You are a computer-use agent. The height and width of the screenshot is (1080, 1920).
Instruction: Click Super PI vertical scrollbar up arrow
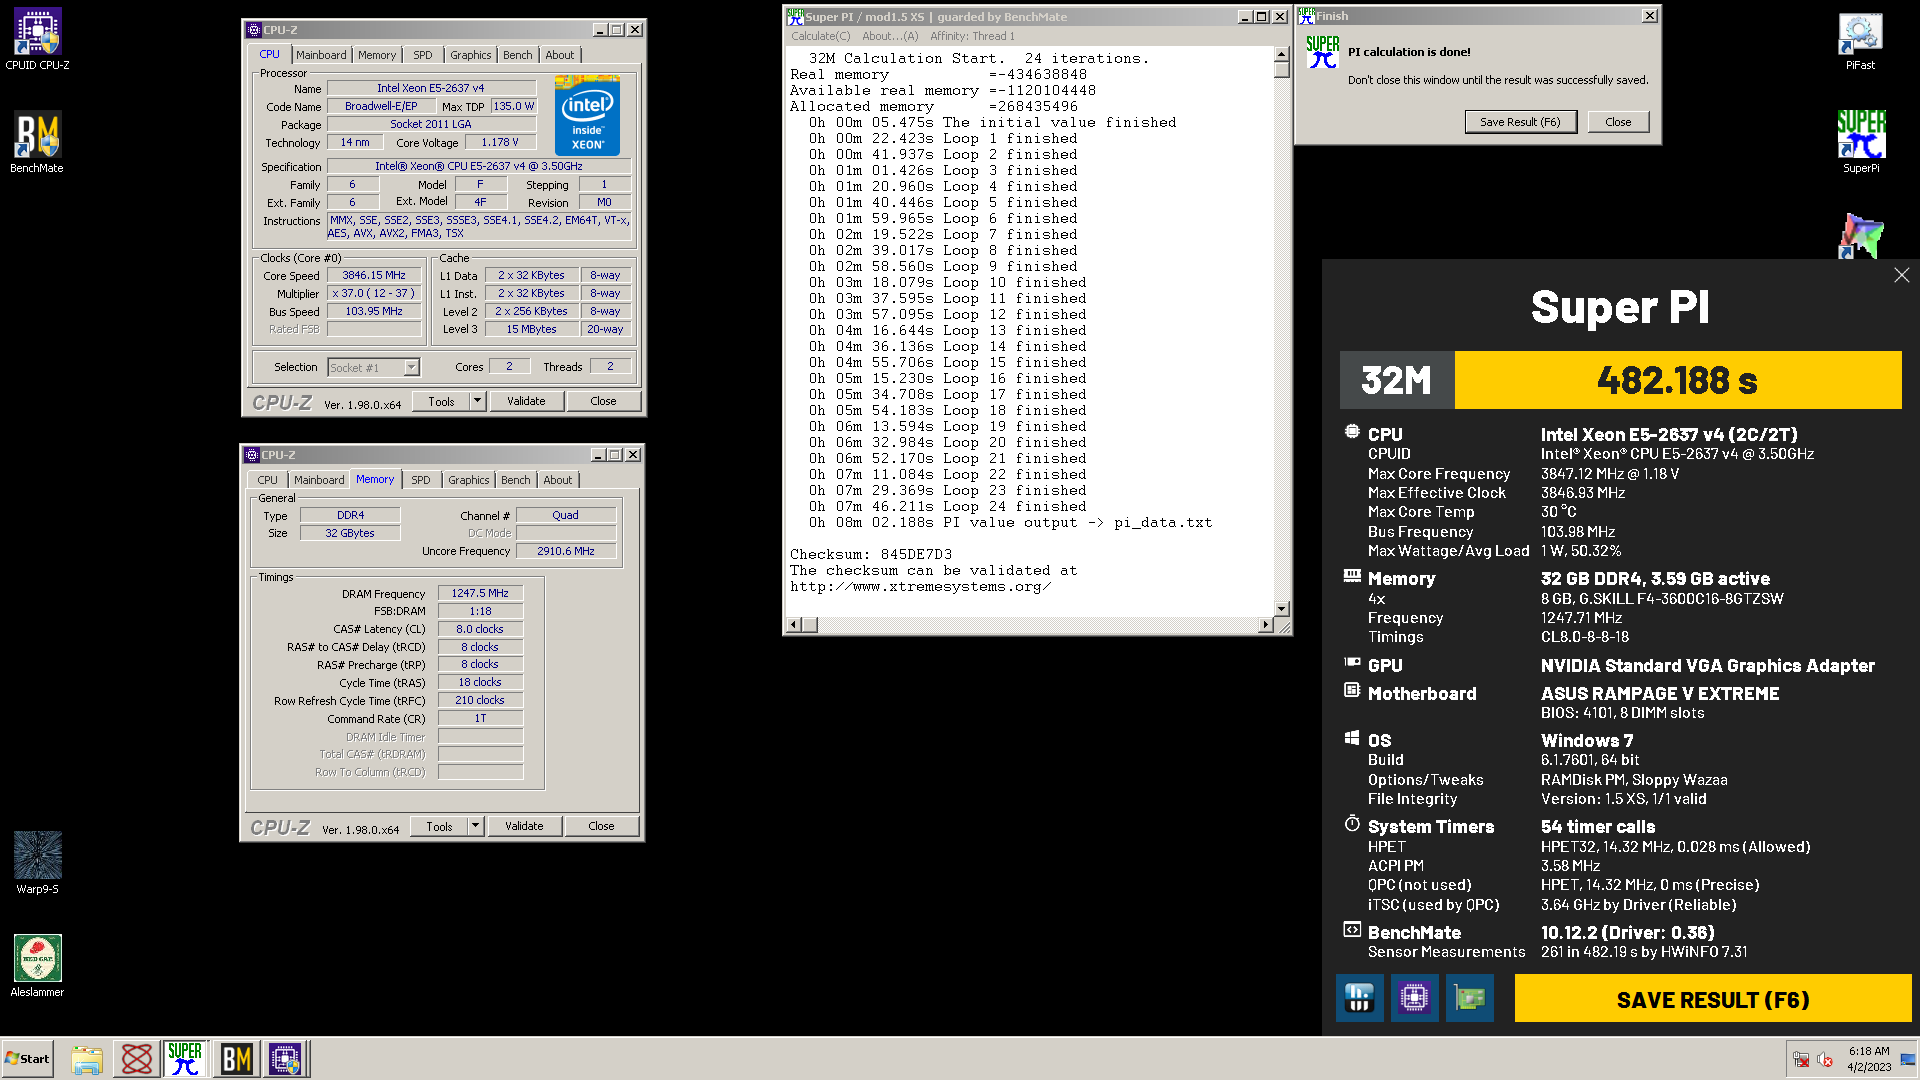coord(1282,54)
